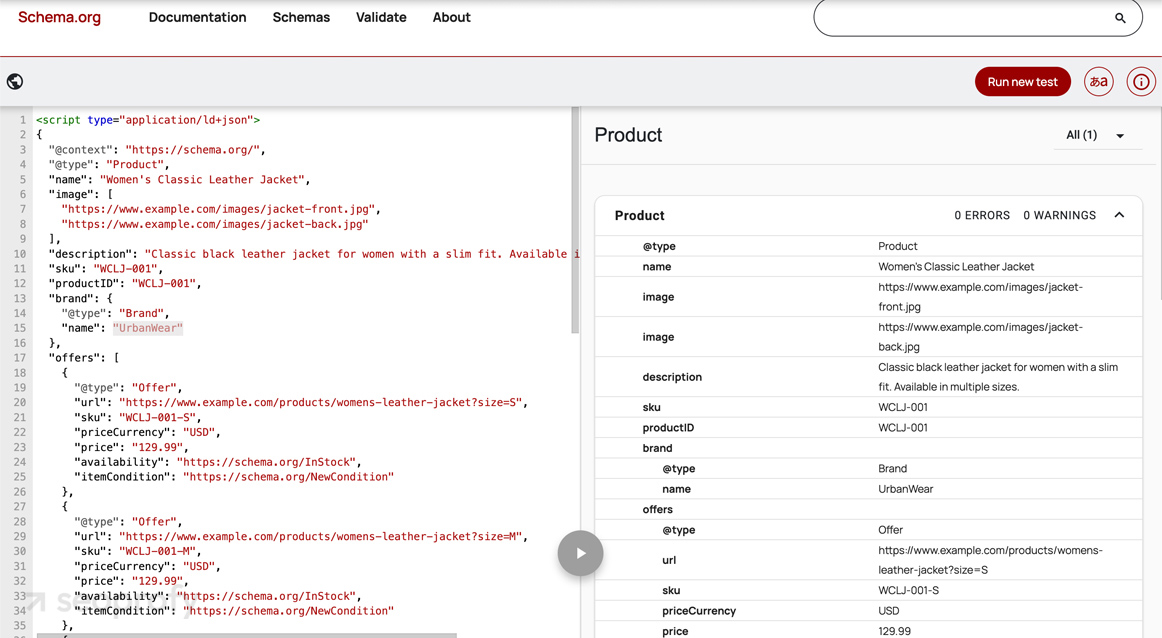Image resolution: width=1162 pixels, height=638 pixels.
Task: Run the code with play button
Action: pyautogui.click(x=580, y=553)
